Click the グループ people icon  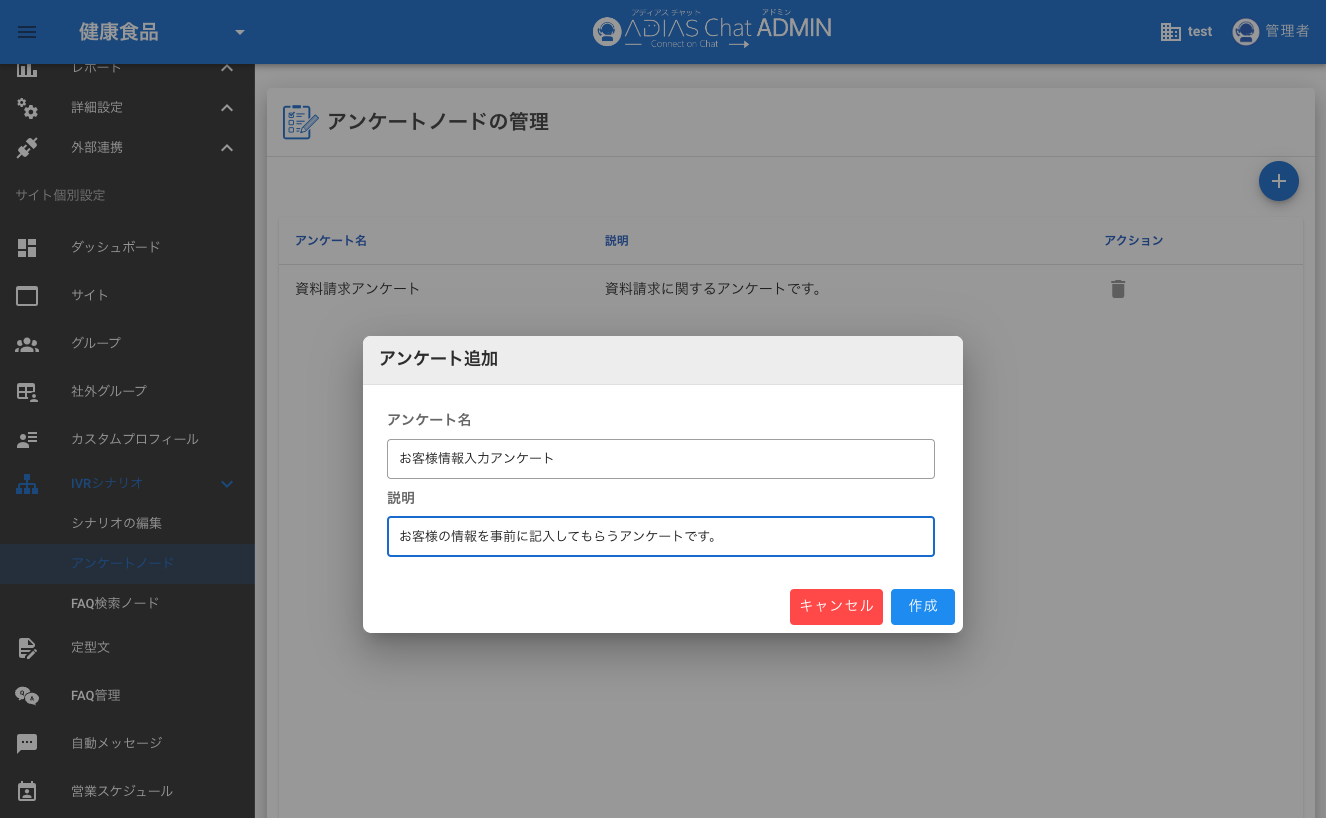(x=27, y=344)
